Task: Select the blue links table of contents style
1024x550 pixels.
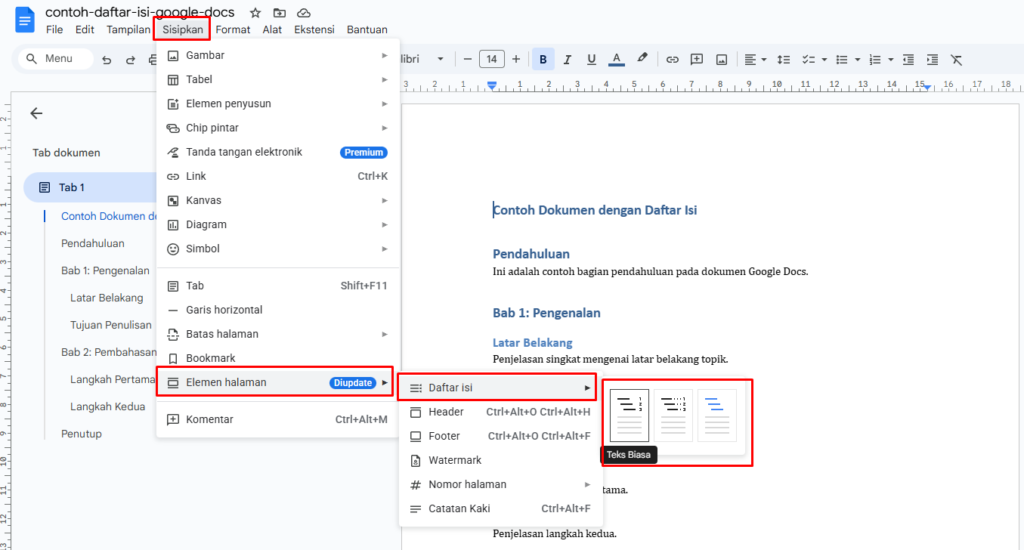Action: tap(717, 415)
